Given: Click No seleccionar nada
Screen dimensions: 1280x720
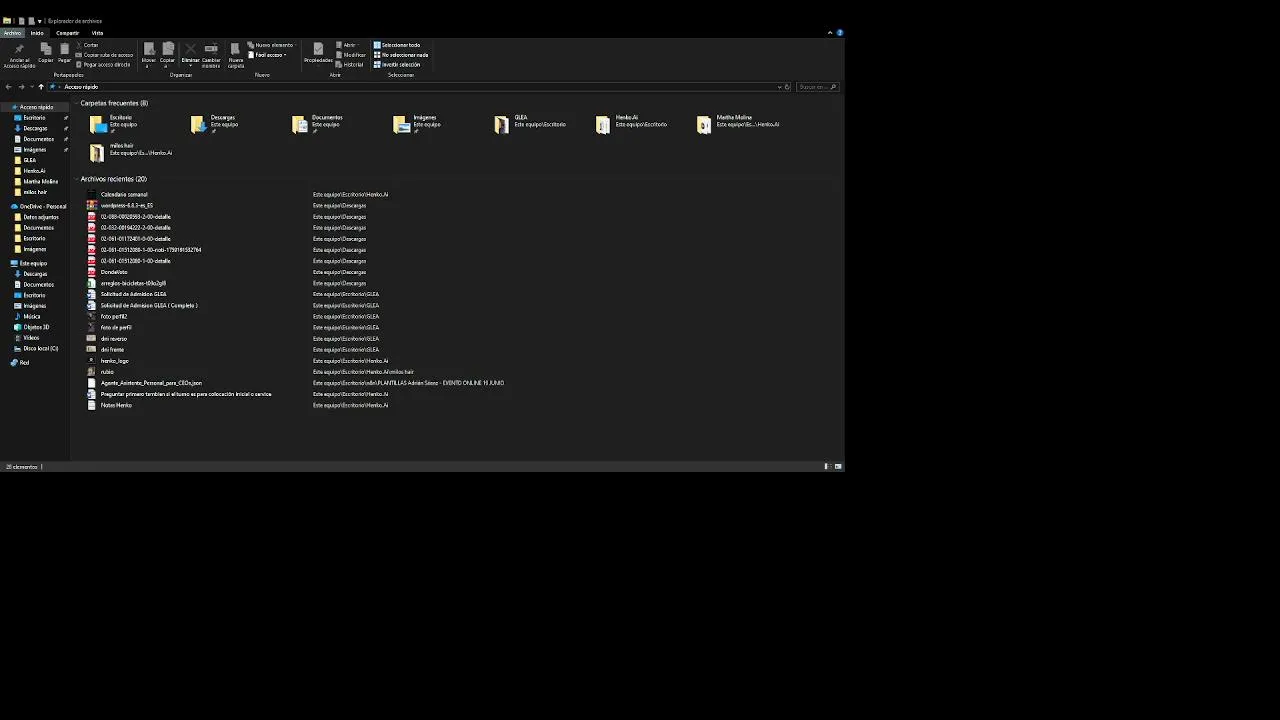Looking at the screenshot, I should [x=401, y=55].
